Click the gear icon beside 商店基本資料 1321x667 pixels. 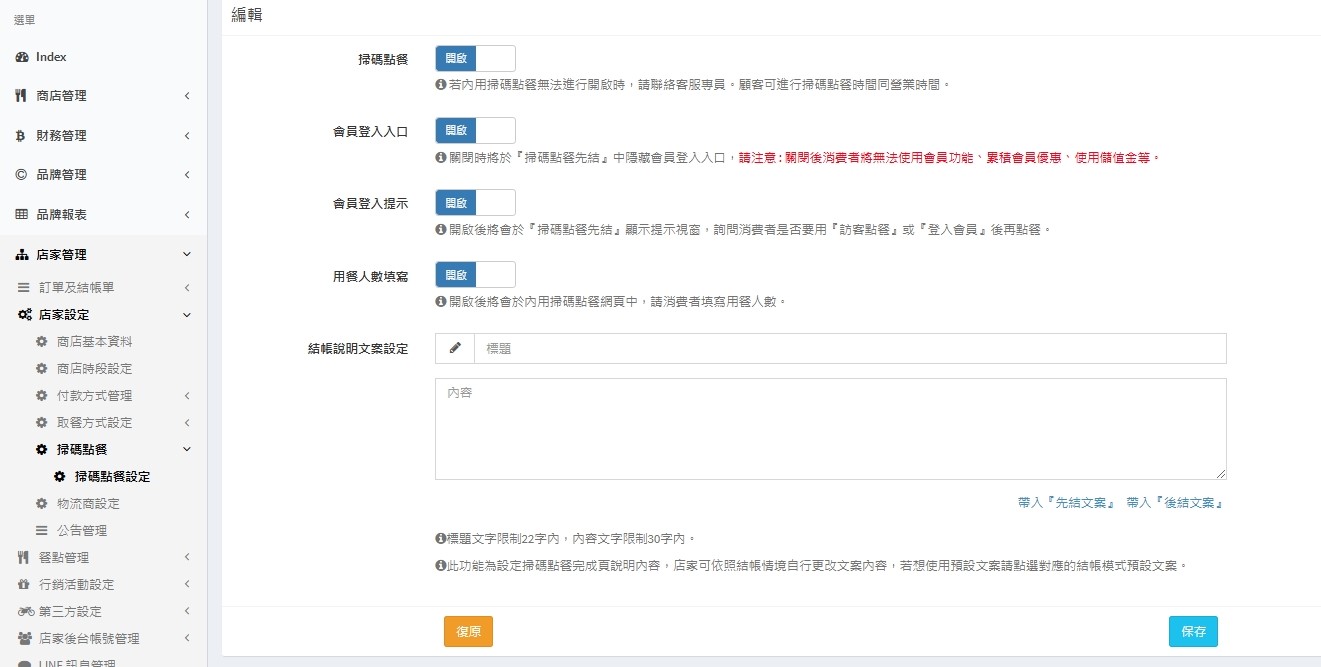click(x=42, y=342)
